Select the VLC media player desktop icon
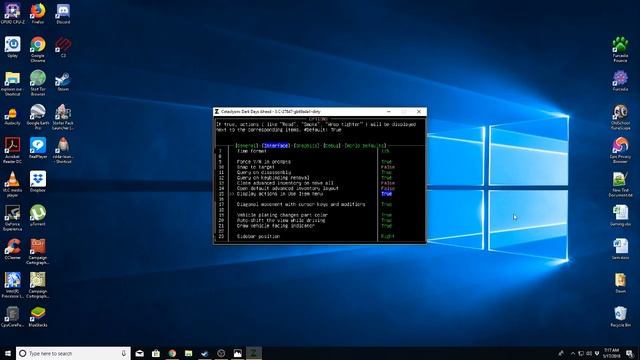 pos(12,184)
